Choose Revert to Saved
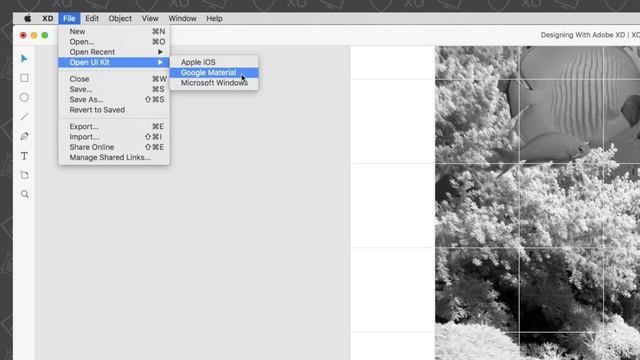Screen dimensions: 640x360 point(114,110)
